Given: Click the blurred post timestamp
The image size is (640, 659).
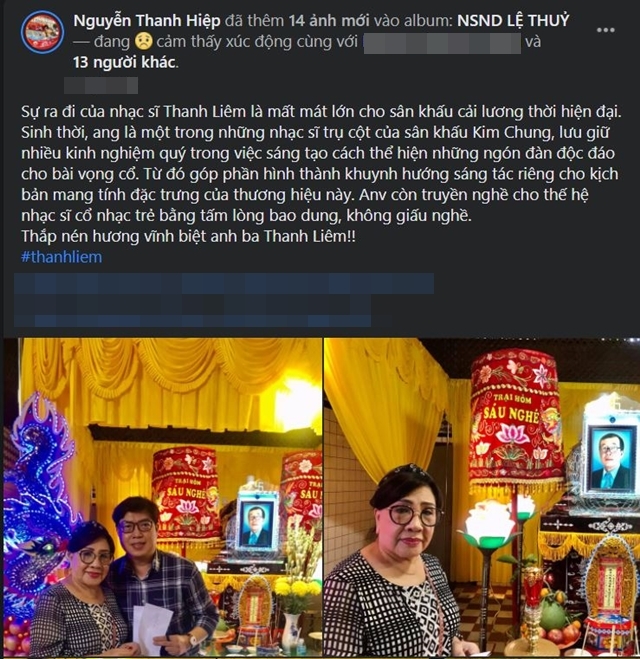Looking at the screenshot, I should coord(101,85).
